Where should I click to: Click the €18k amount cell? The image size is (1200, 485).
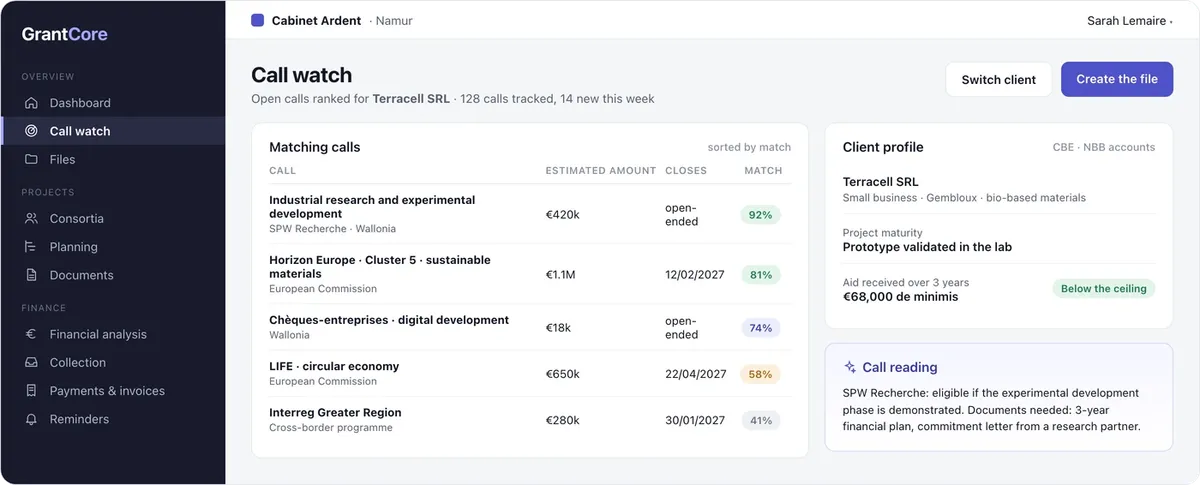tap(558, 328)
